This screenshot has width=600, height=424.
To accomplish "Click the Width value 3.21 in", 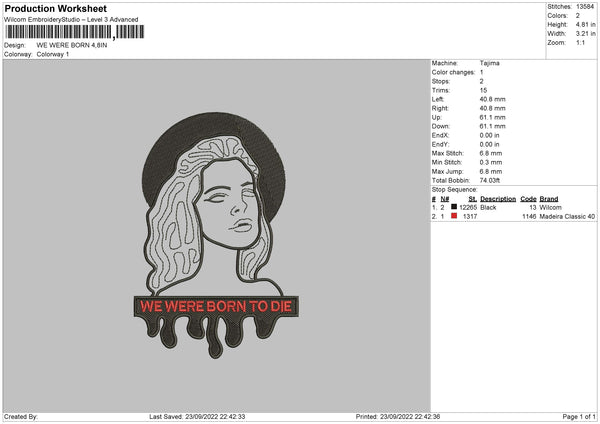I will point(585,34).
